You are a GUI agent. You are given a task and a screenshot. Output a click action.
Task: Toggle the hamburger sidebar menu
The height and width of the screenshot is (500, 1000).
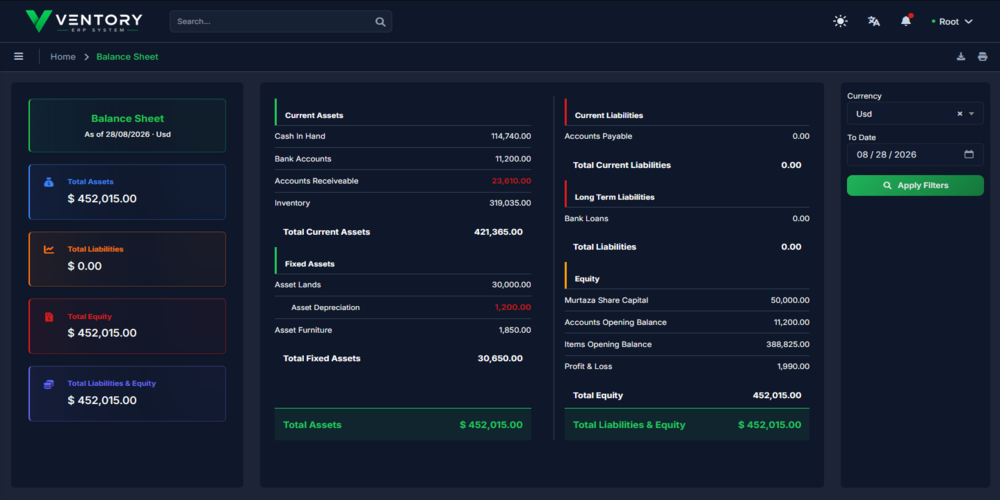pyautogui.click(x=18, y=56)
